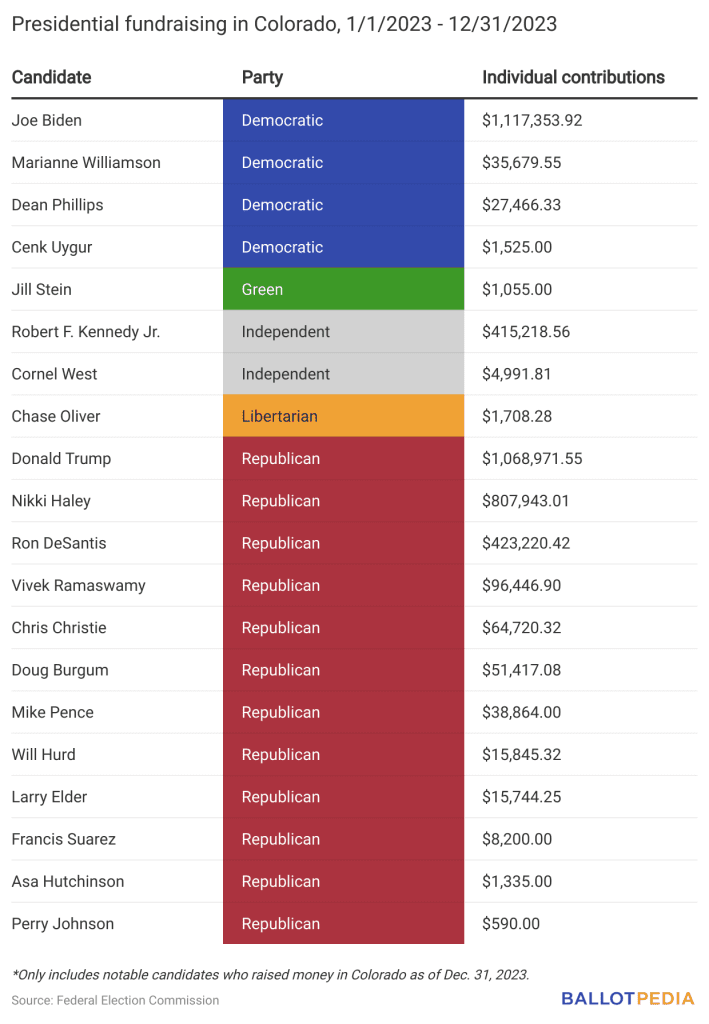Viewport: 709px width, 1024px height.
Task: Click the Candidate column header
Action: (51, 77)
